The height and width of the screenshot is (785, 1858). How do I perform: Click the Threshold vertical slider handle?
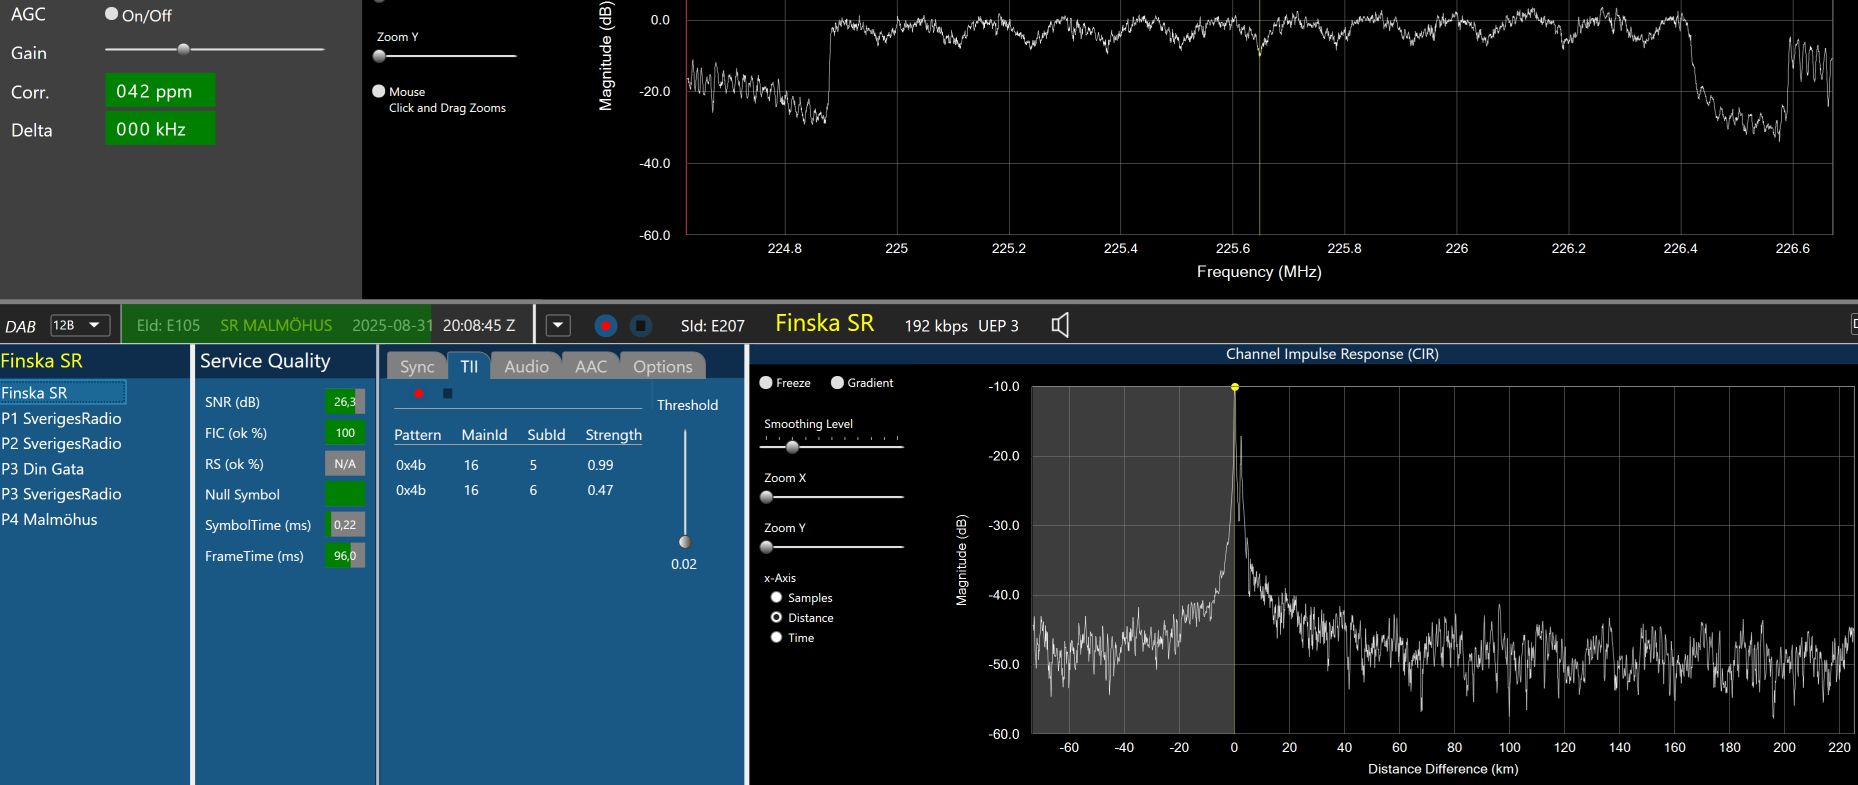point(685,542)
